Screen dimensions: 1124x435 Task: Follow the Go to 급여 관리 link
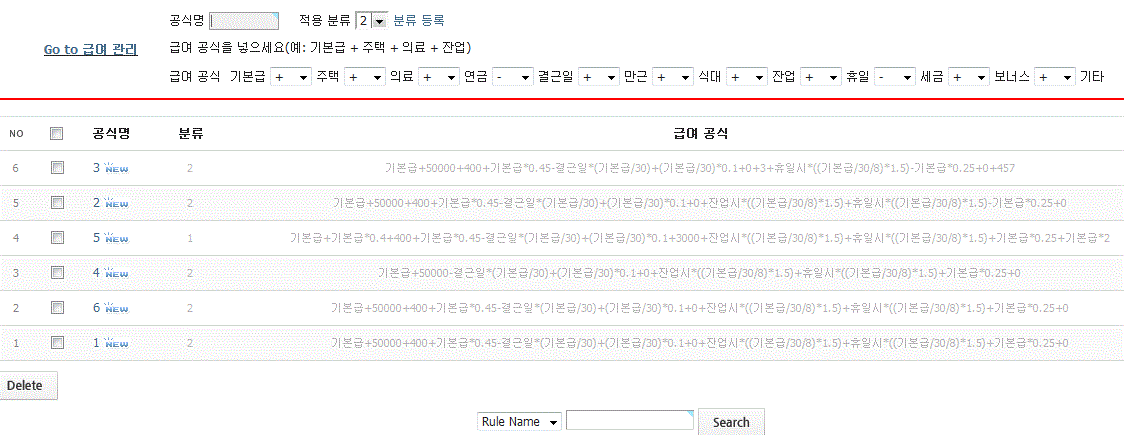(x=90, y=49)
